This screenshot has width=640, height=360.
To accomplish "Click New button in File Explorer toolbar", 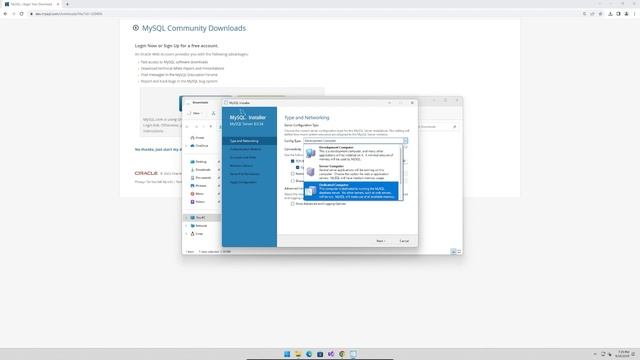I will [195, 113].
